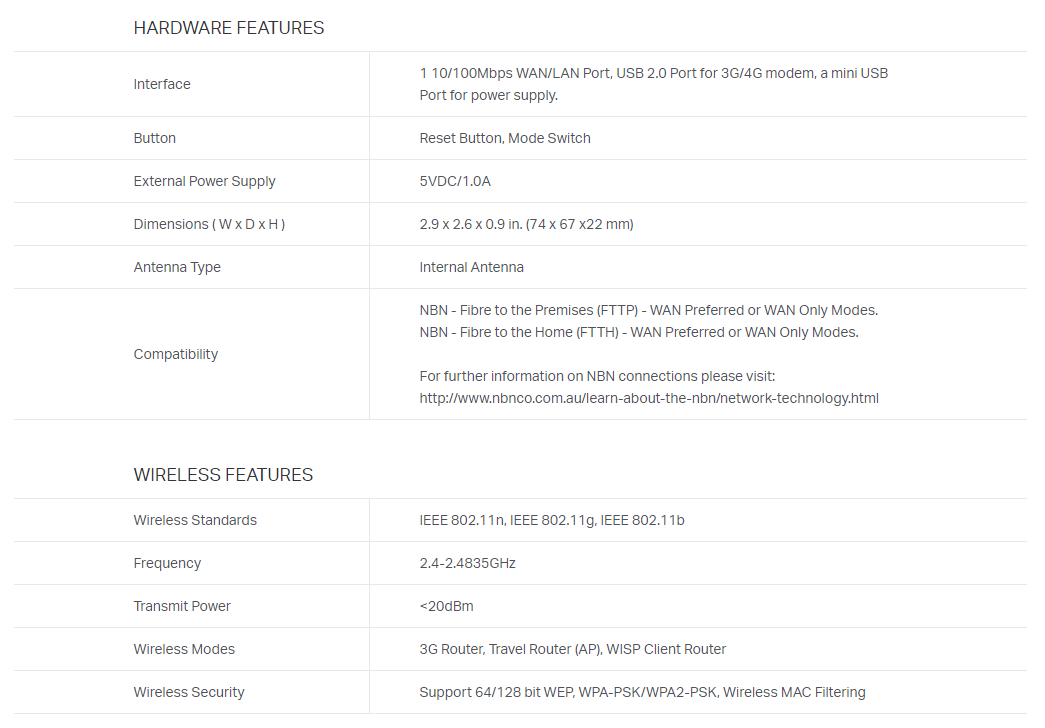Click the External Power Supply label
Viewport: 1045px width, 728px height.
[204, 181]
